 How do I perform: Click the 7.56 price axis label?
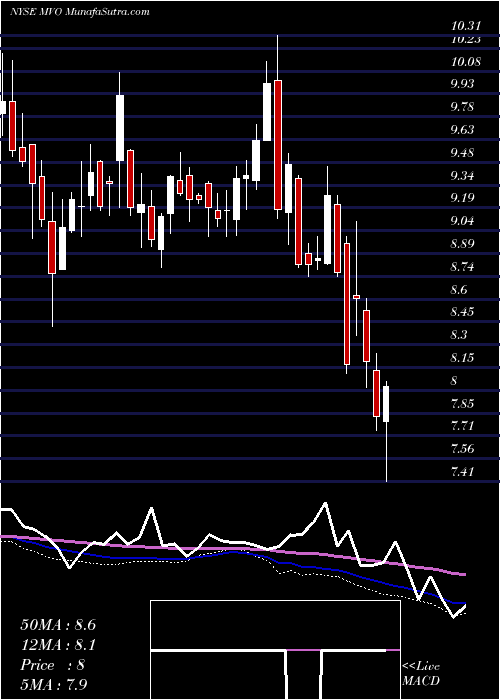(464, 449)
